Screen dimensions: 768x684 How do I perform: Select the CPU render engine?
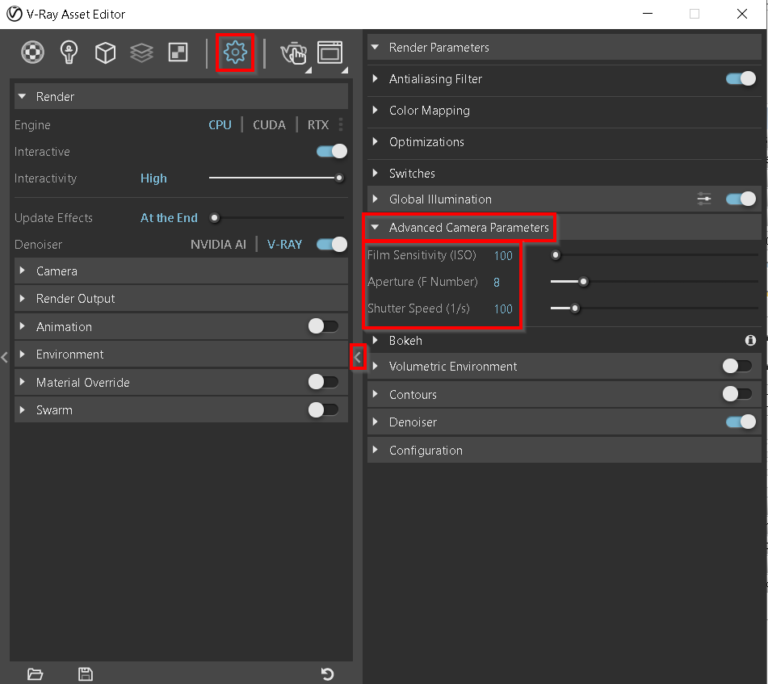(220, 125)
